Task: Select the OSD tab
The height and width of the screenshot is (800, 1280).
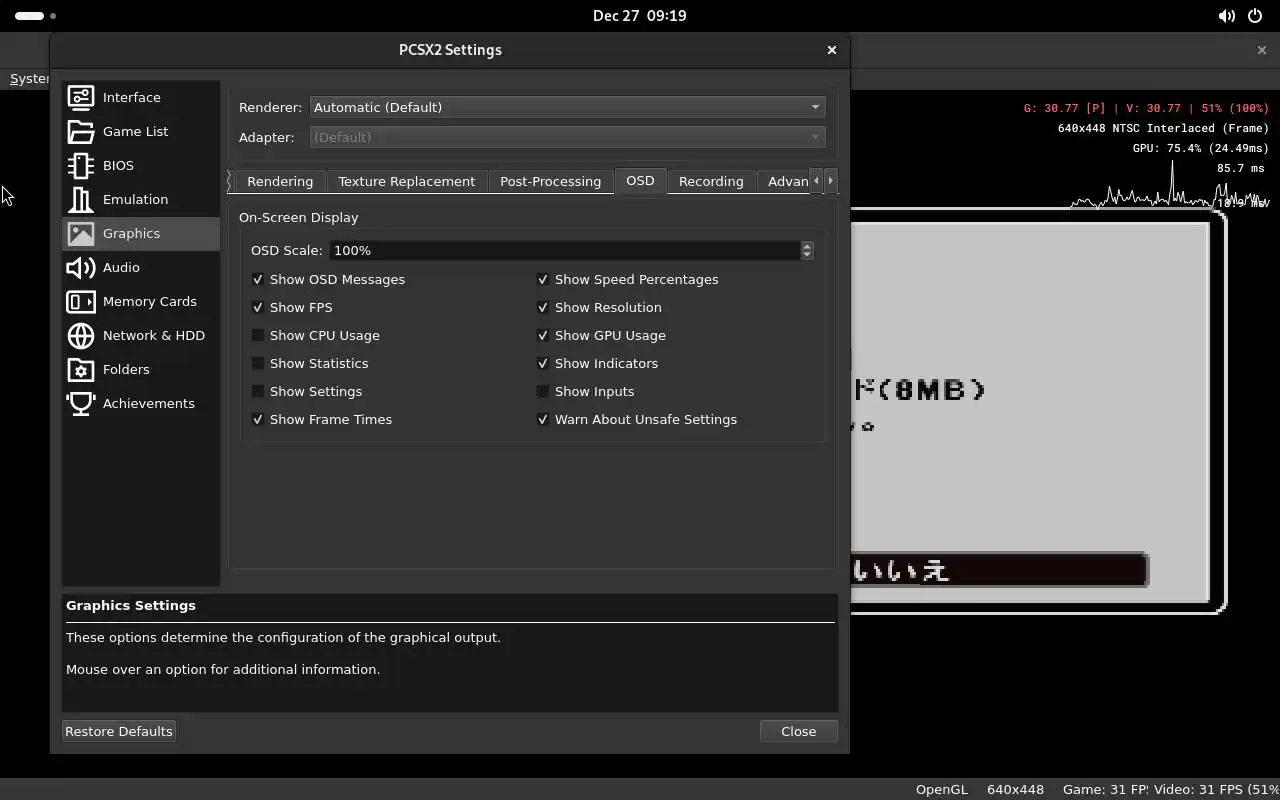Action: click(640, 181)
